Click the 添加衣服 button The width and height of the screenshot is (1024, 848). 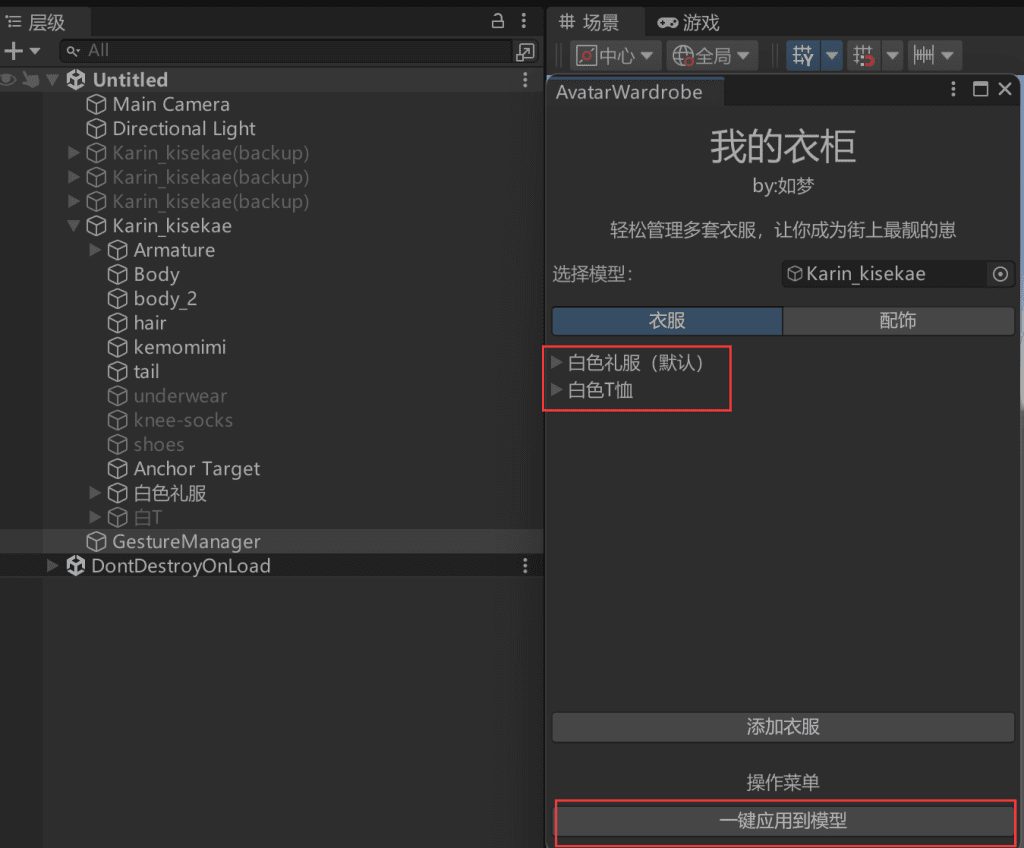pos(783,727)
